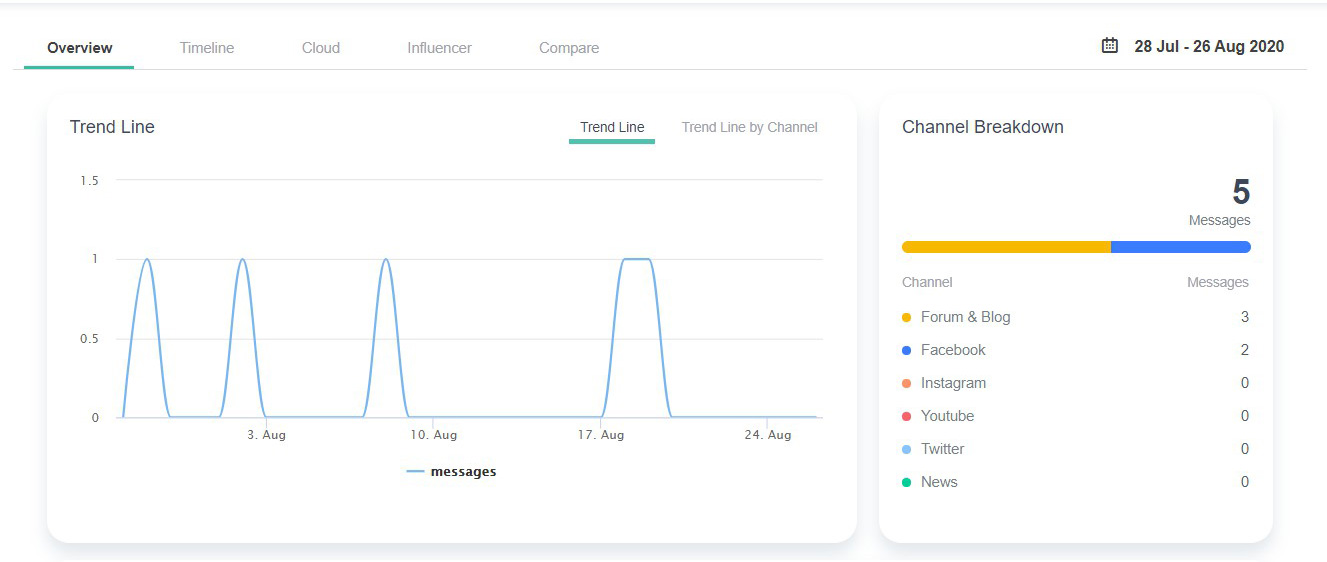Click the Forum & Blog channel label
1327x562 pixels.
tap(965, 318)
